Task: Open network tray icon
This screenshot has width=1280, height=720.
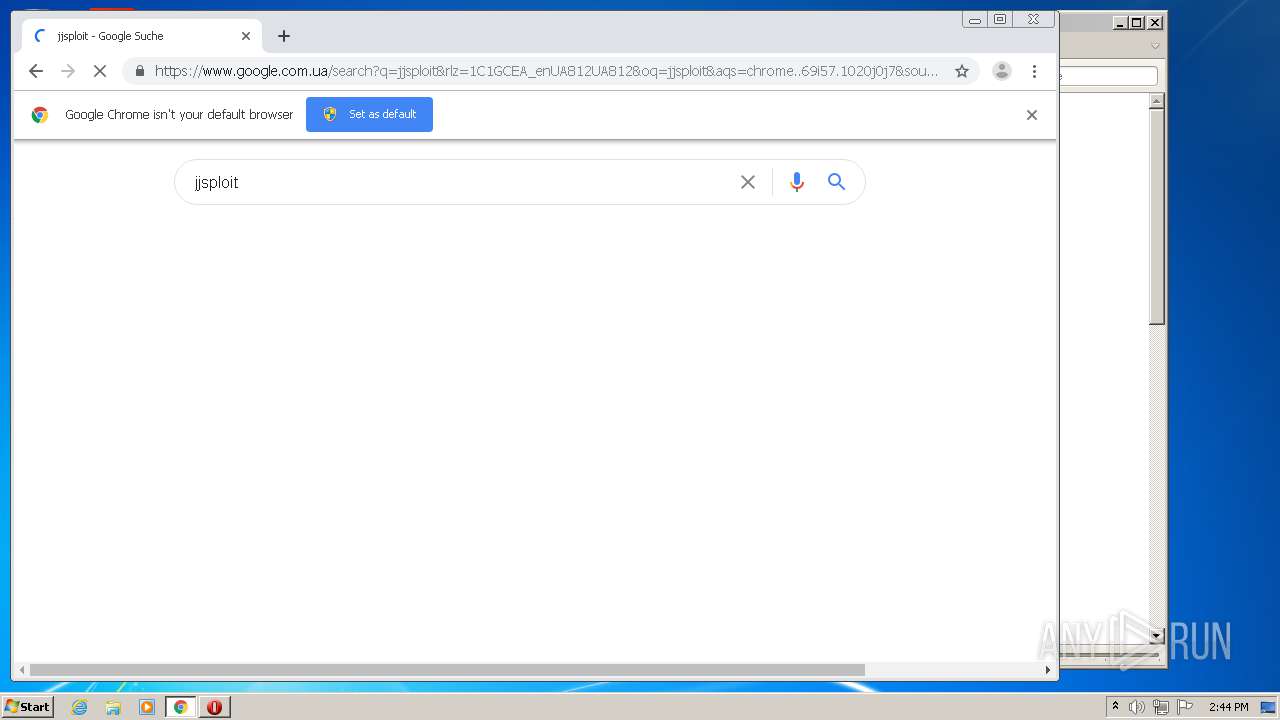Action: [x=1161, y=707]
